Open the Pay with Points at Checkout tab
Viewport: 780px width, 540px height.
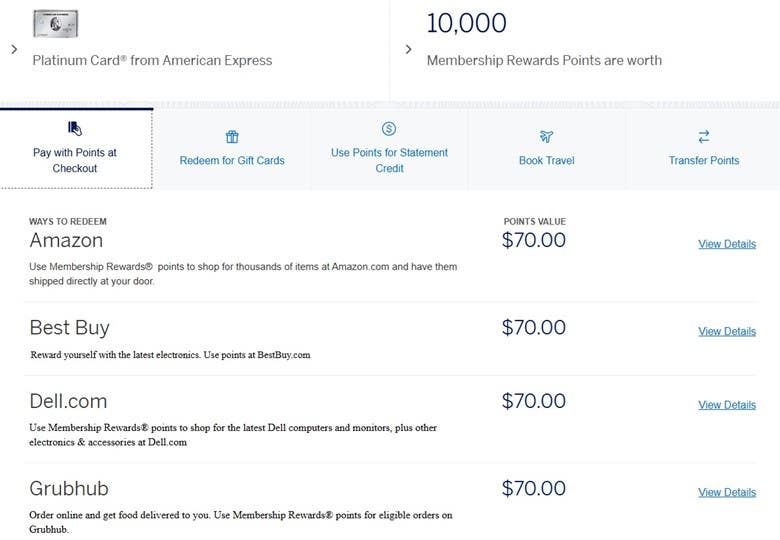75,160
